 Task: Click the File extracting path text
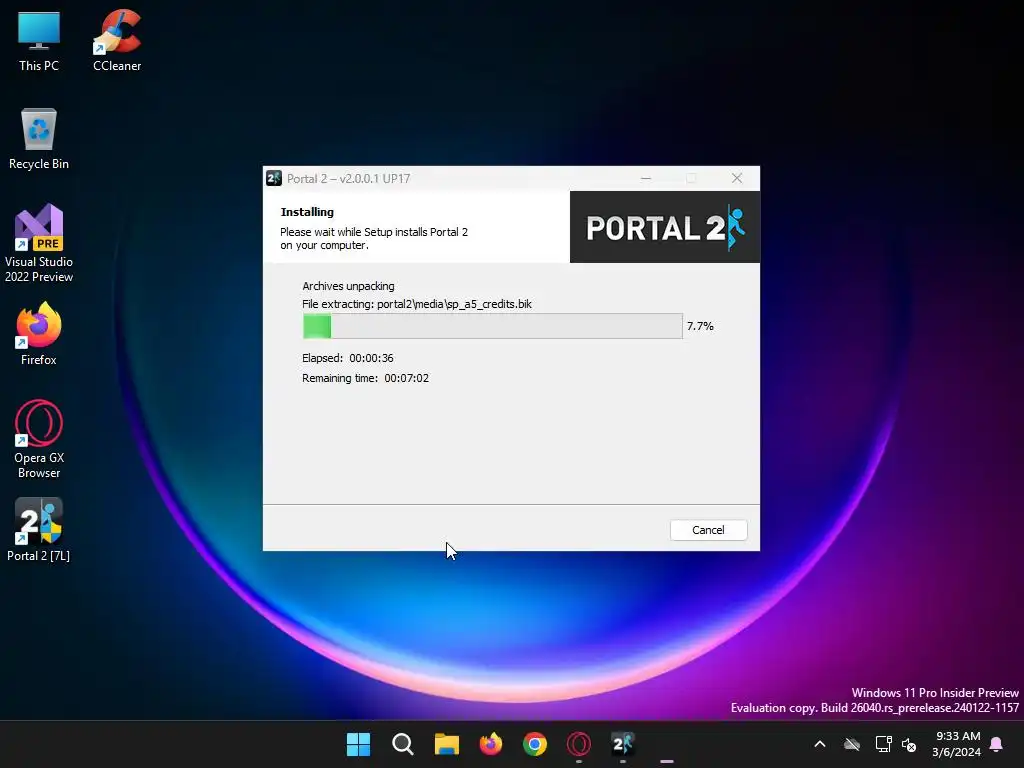(417, 304)
